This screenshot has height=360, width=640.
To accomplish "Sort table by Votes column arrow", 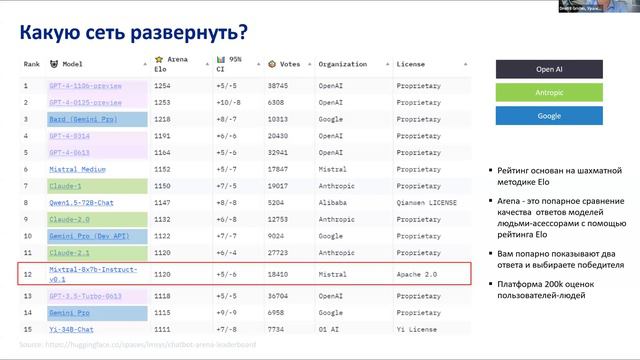I will 309,64.
